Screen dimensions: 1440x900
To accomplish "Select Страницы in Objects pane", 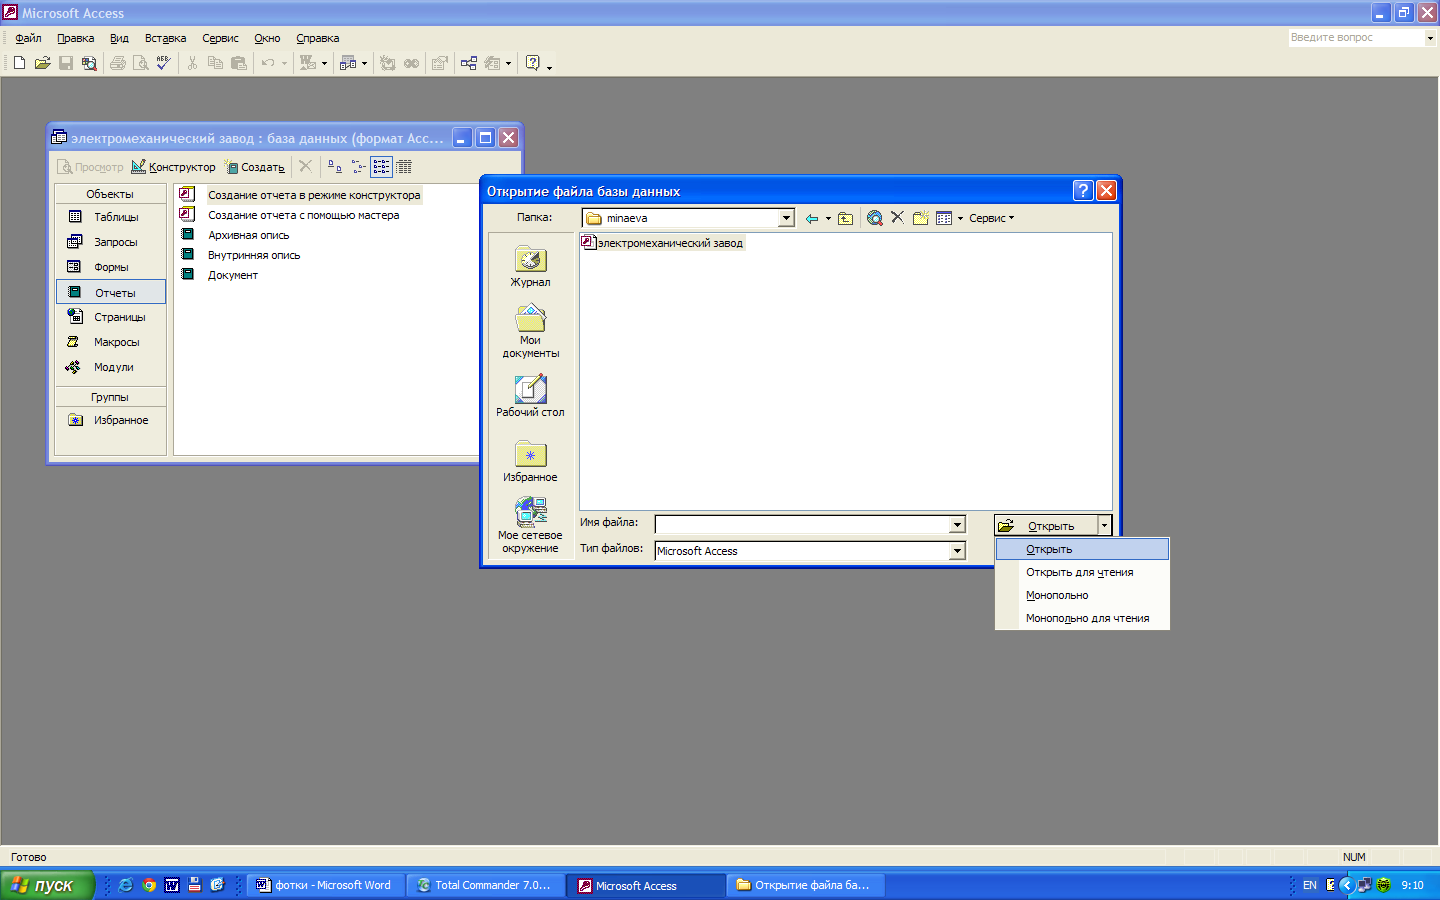I will [110, 317].
